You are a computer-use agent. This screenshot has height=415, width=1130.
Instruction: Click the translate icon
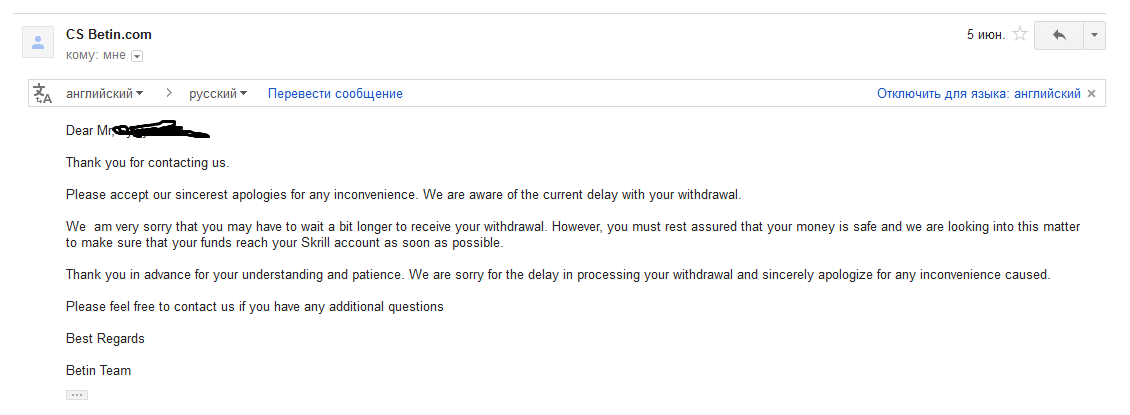pyautogui.click(x=43, y=94)
